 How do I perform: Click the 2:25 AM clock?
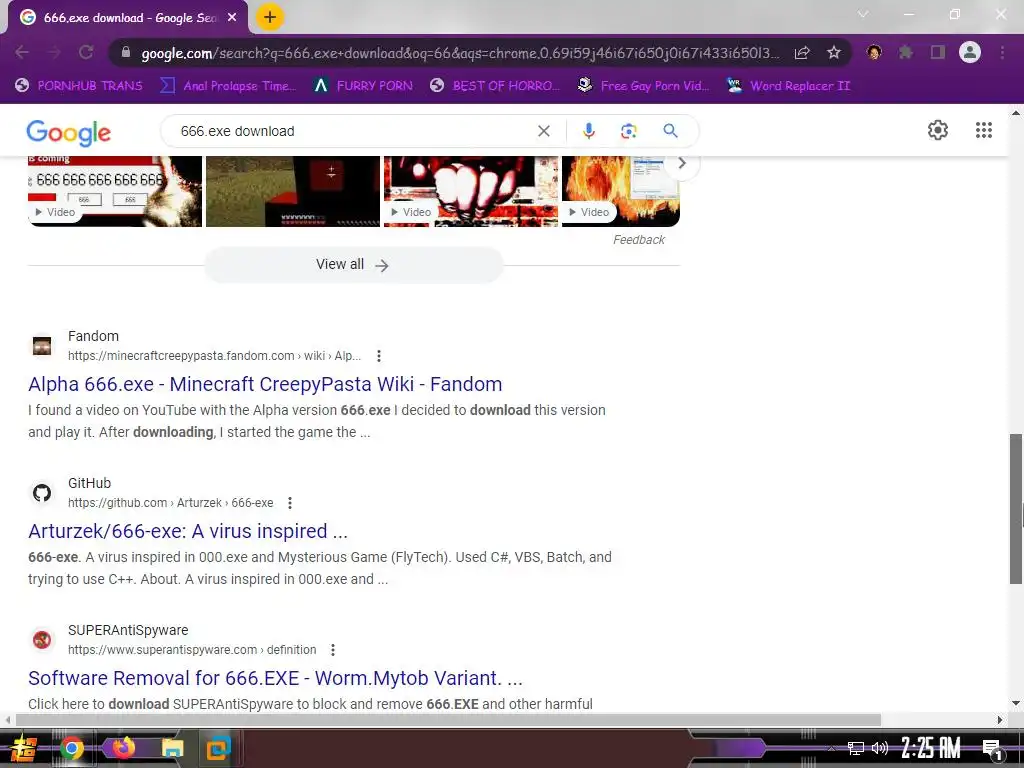click(x=931, y=748)
